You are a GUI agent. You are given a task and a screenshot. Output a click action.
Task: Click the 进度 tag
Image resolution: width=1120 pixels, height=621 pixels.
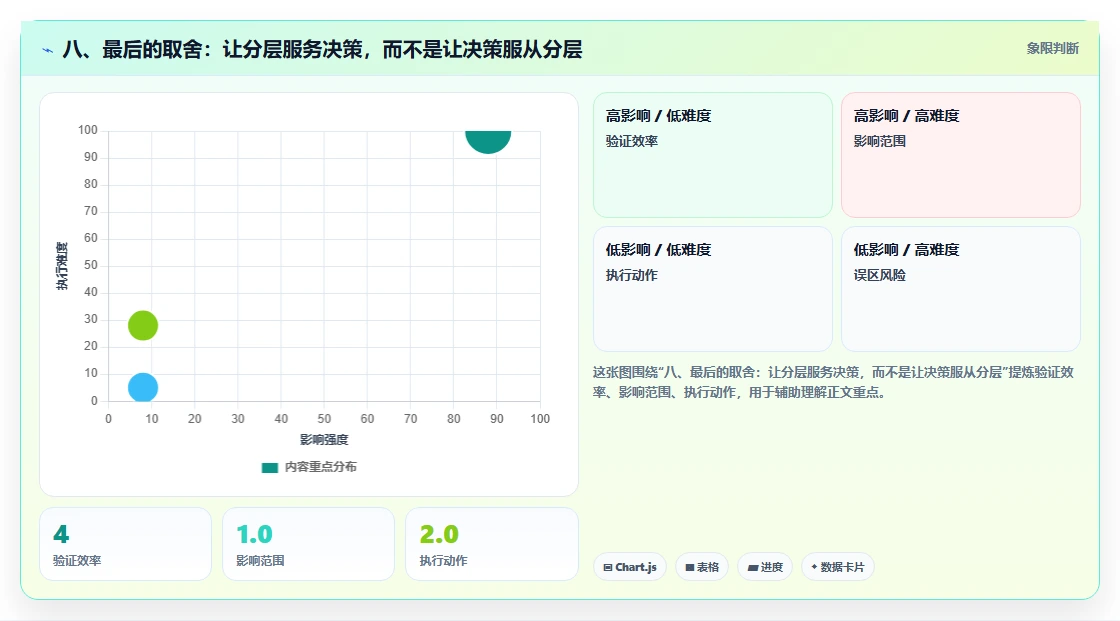[765, 567]
